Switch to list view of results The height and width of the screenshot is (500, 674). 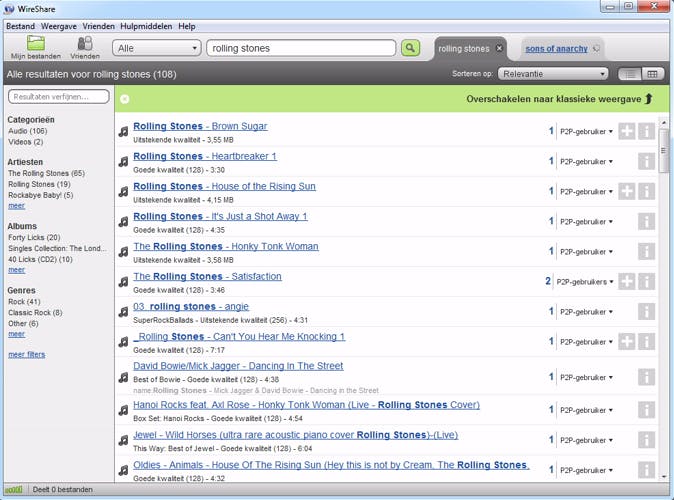pos(630,74)
